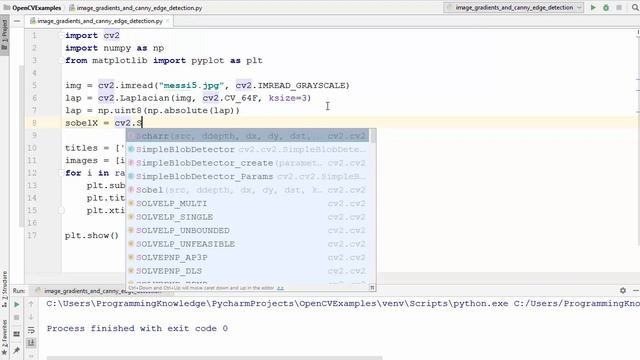Click the np.absolute(lap) expression on line 7

pos(191,111)
